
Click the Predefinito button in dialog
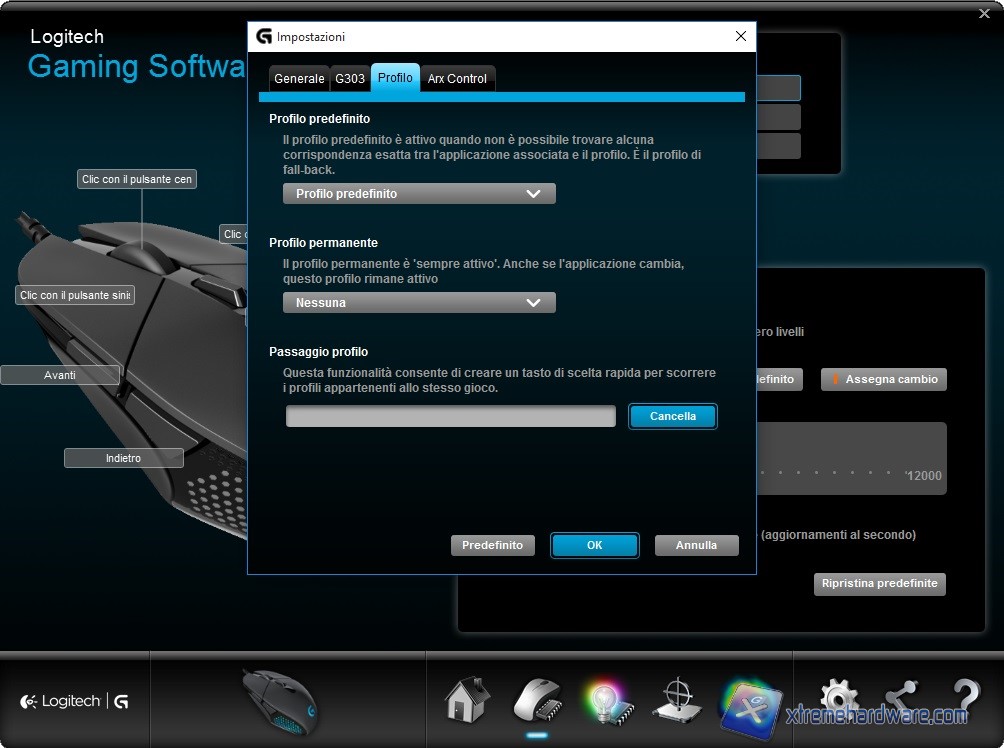(492, 546)
